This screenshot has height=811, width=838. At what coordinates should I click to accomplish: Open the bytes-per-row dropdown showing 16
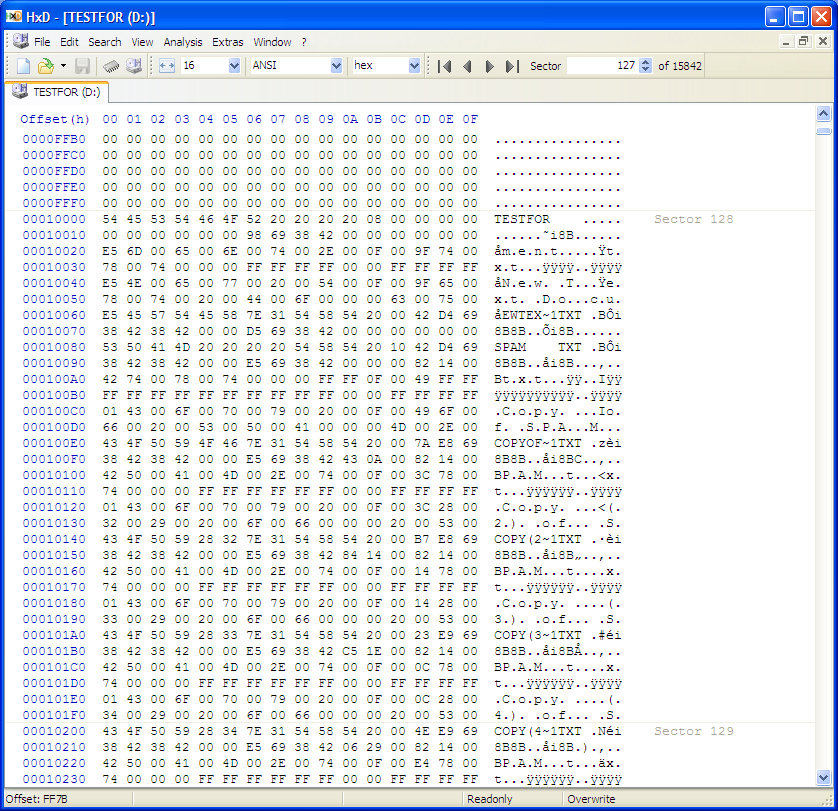pos(234,66)
